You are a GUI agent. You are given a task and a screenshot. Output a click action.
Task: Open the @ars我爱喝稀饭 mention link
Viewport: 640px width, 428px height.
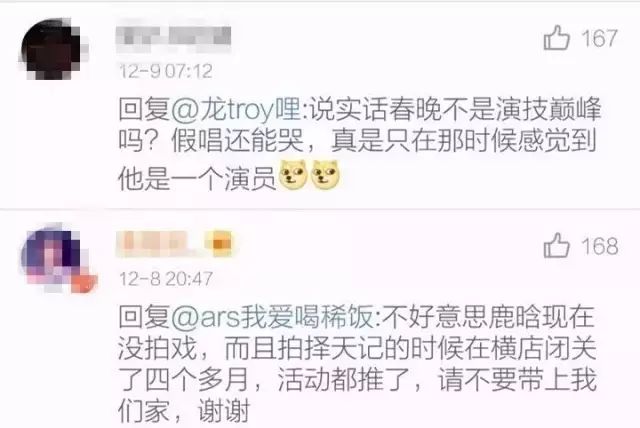pos(272,316)
